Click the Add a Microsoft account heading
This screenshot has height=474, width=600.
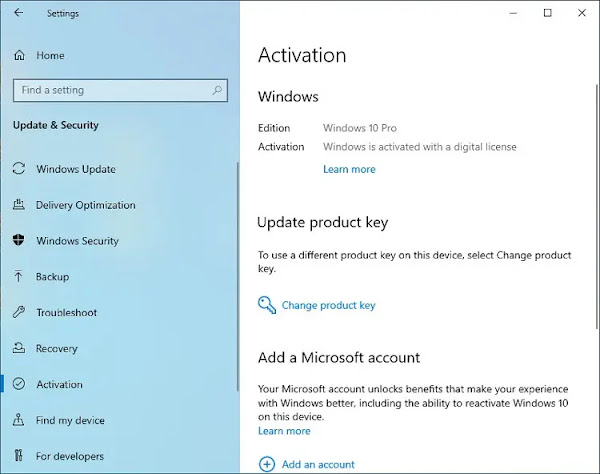click(339, 357)
